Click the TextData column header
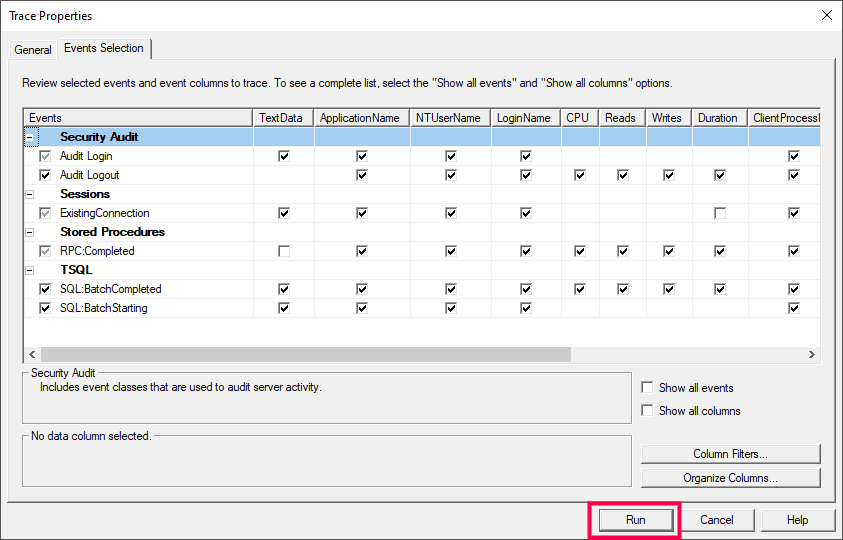The height and width of the screenshot is (540, 843). coord(283,118)
